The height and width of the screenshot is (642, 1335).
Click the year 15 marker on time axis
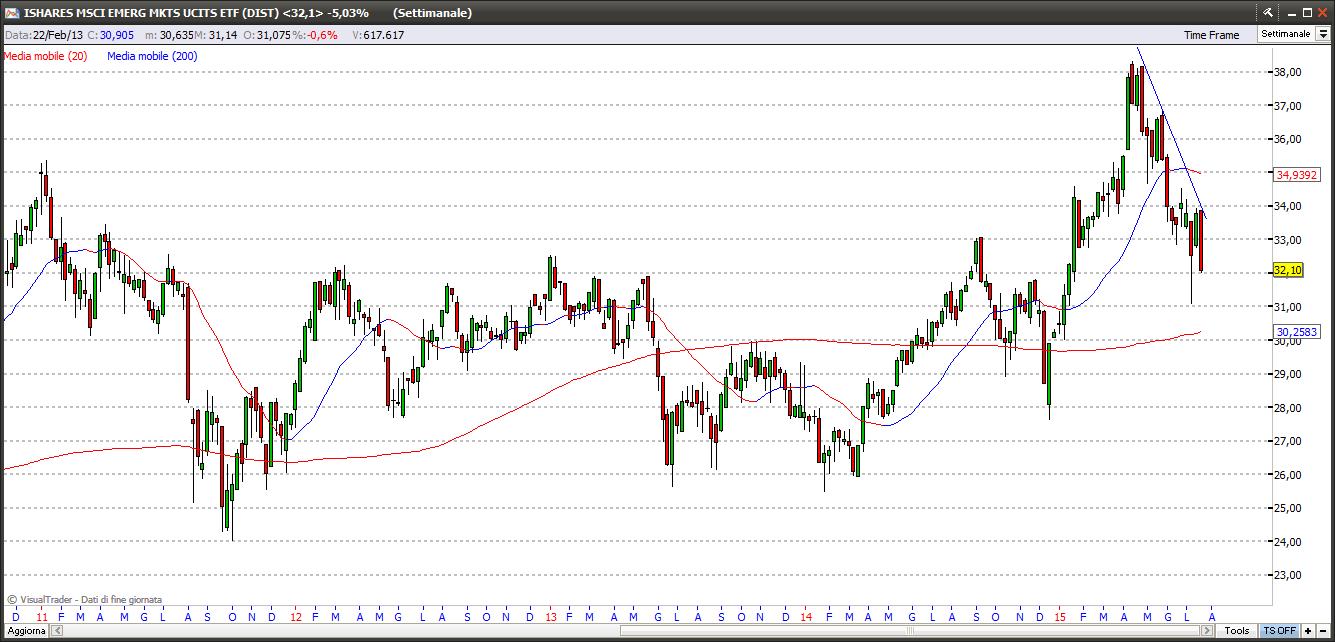1060,616
